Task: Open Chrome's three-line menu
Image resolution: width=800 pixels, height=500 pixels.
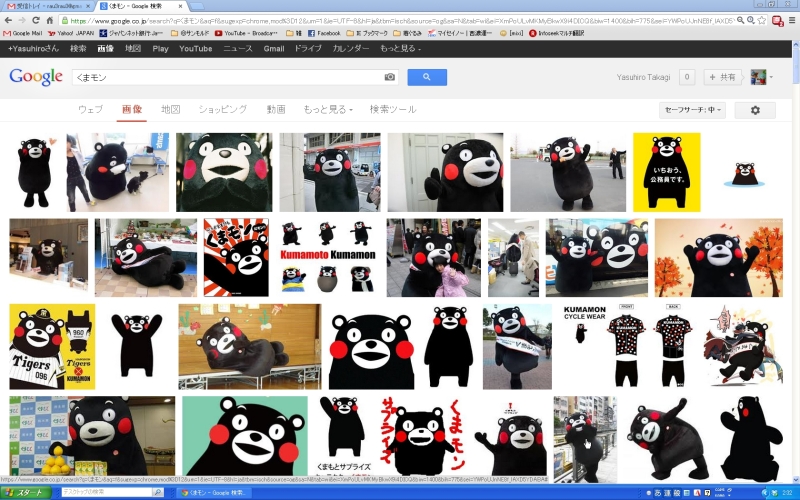Action: point(791,20)
